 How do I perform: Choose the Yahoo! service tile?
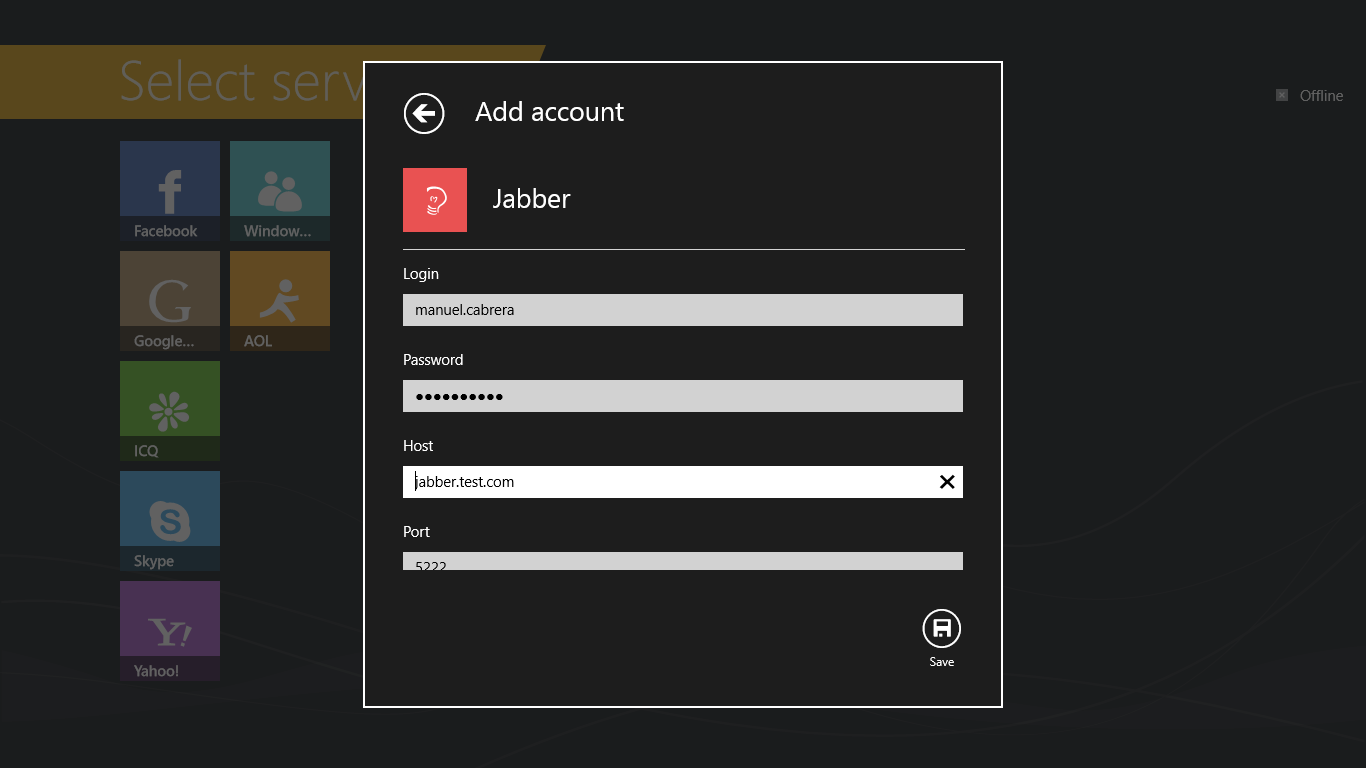[169, 630]
